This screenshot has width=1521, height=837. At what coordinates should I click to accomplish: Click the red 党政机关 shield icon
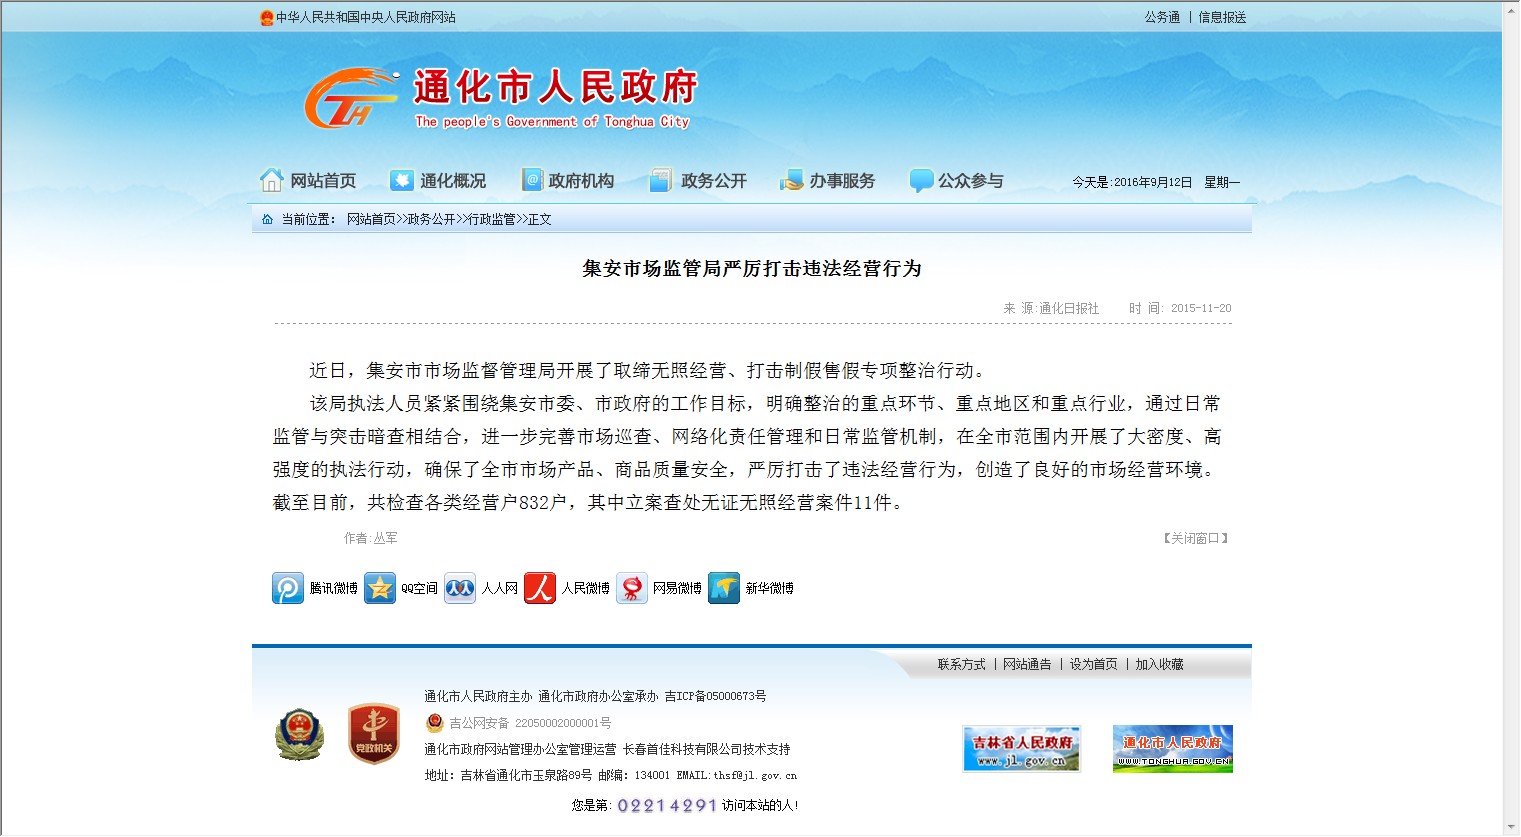[373, 734]
